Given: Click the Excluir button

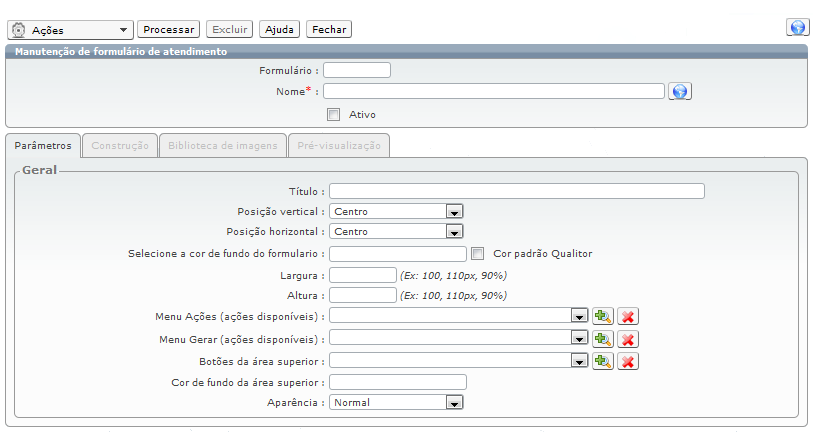Looking at the screenshot, I should coord(229,30).
